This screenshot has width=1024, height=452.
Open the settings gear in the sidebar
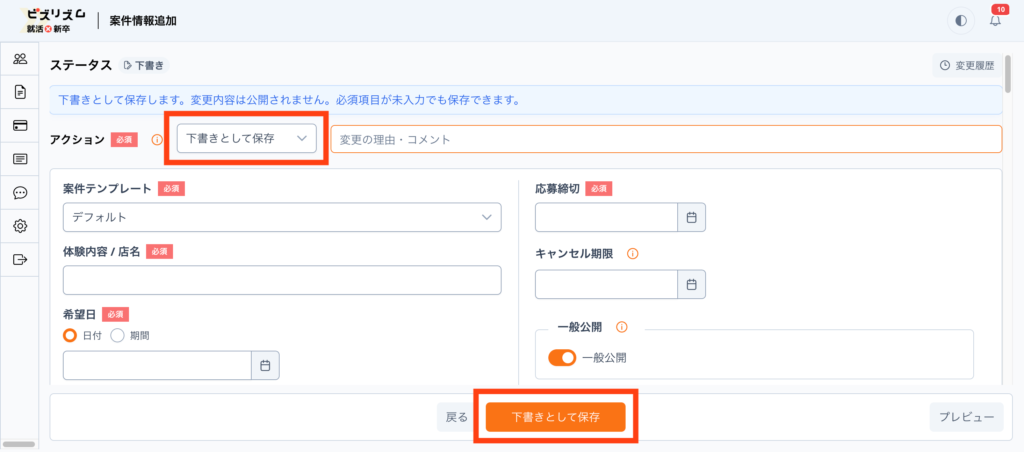click(x=20, y=226)
